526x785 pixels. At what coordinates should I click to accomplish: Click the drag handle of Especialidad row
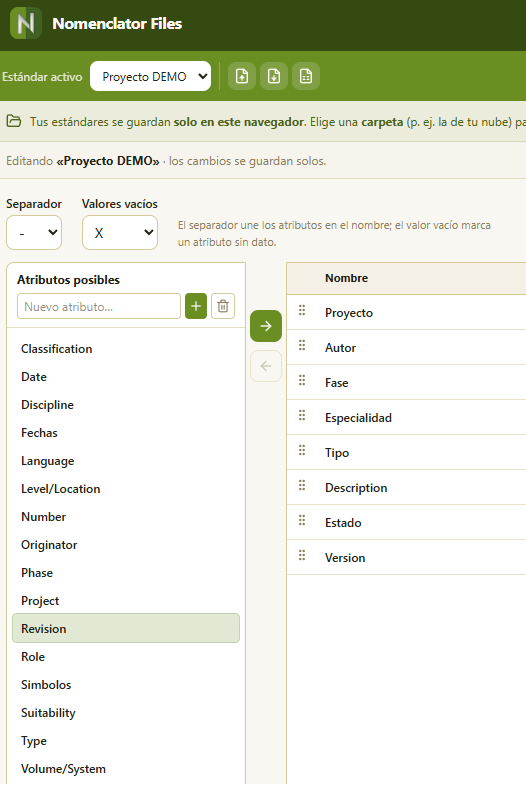coord(302,415)
